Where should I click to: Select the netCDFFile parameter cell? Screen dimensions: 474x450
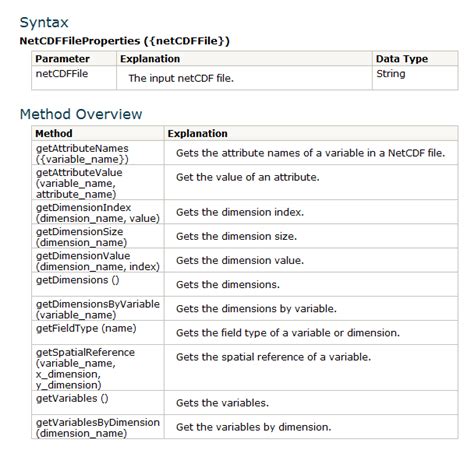click(74, 78)
